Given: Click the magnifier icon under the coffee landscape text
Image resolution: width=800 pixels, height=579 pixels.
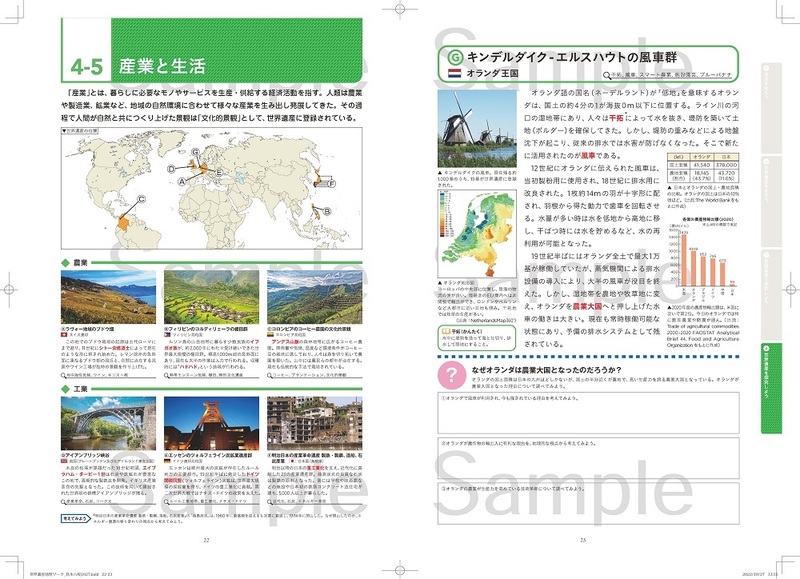Looking at the screenshot, I should [270, 375].
